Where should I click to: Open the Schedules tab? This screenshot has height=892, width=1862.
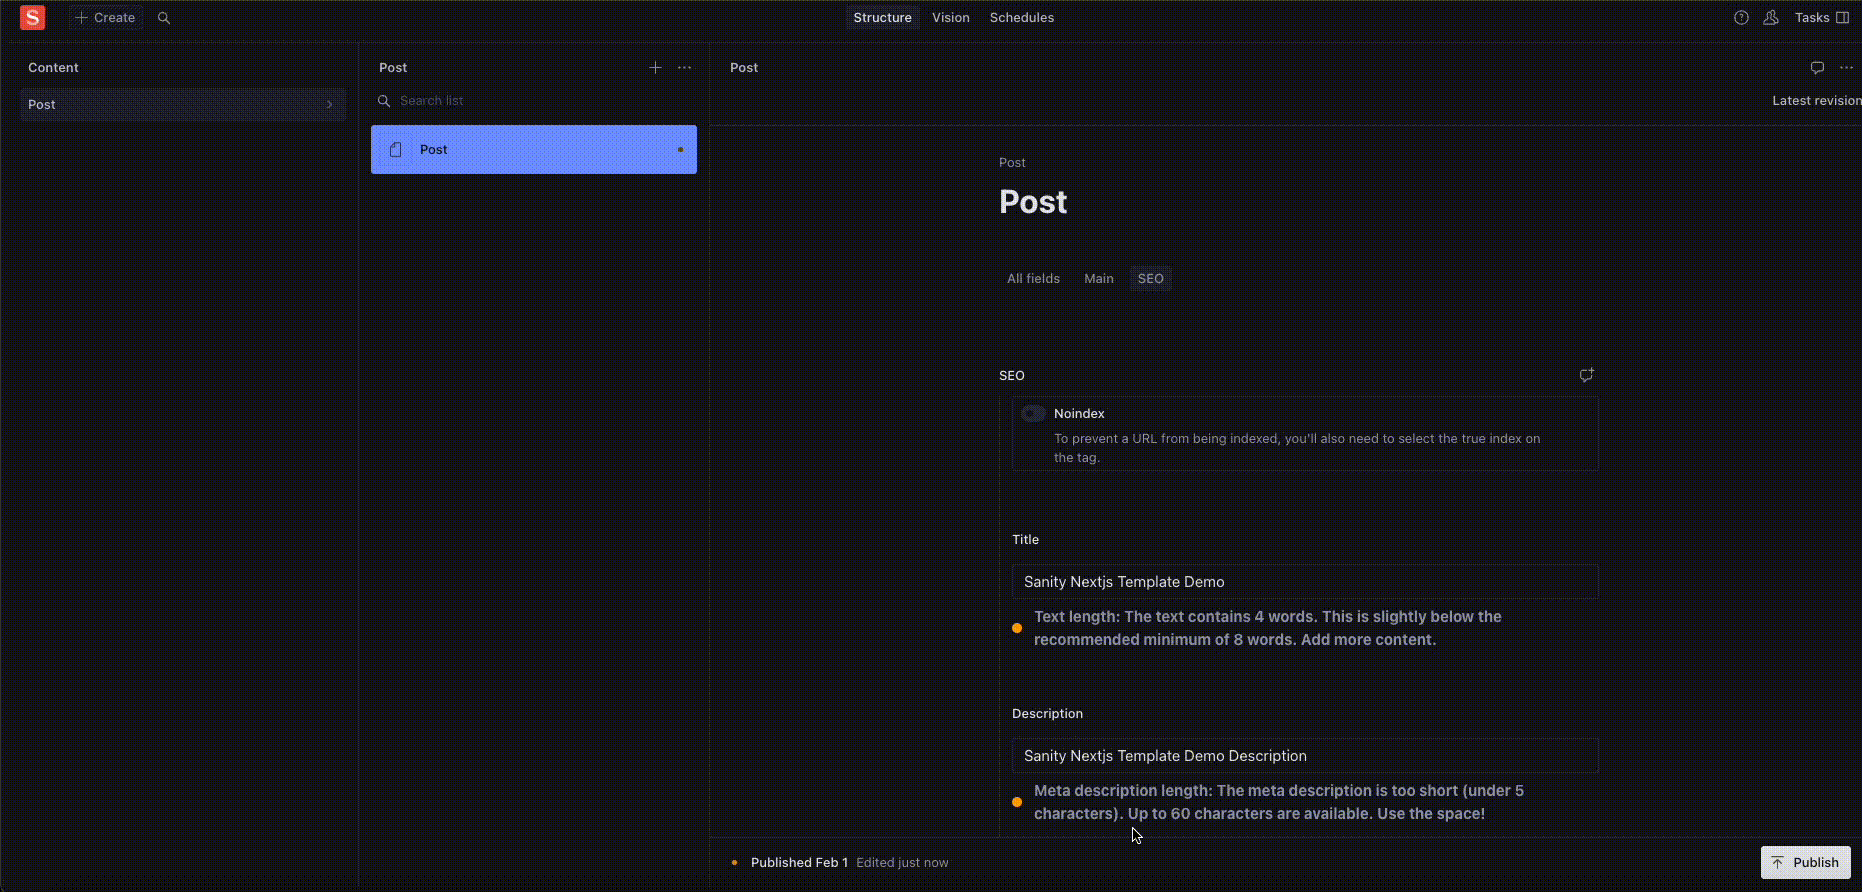click(x=1021, y=17)
